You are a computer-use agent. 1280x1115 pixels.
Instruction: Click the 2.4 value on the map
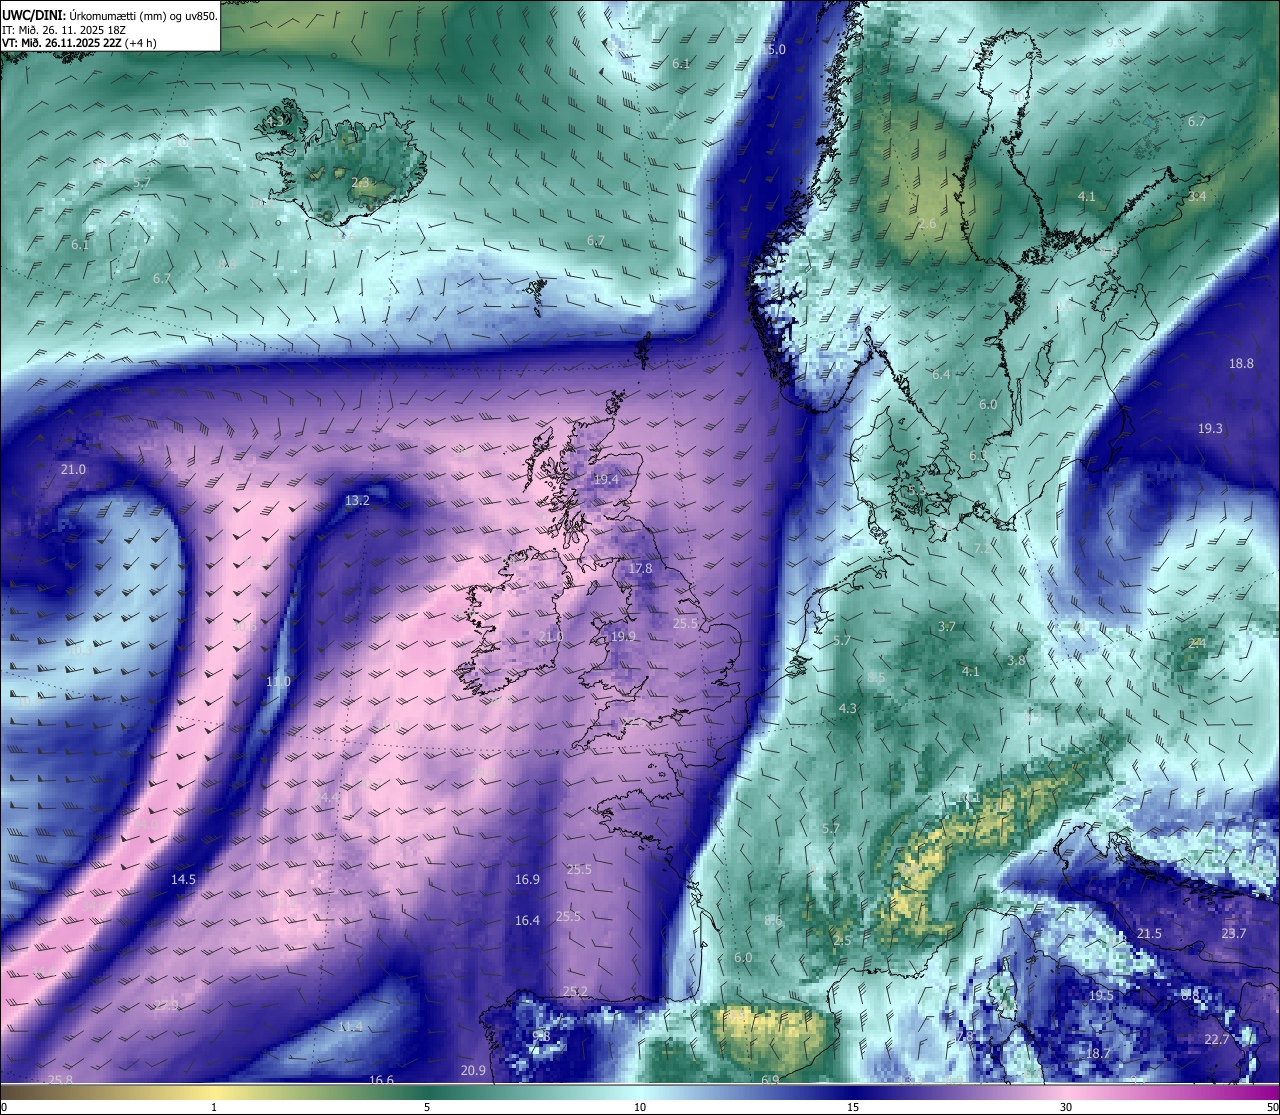pyautogui.click(x=1197, y=643)
